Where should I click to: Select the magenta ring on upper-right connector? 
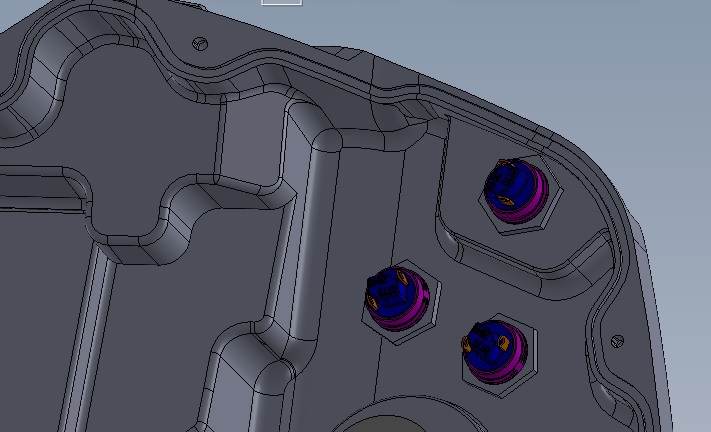coord(538,196)
